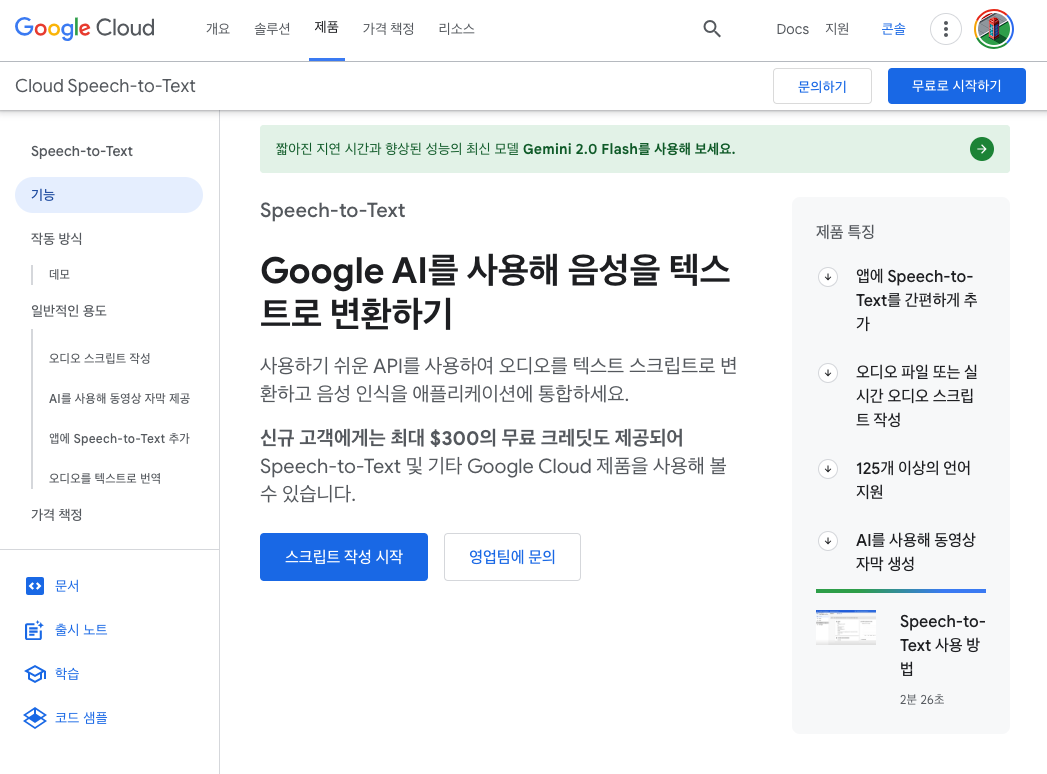Expand '125개 이상의 언어 지원' arrow
This screenshot has width=1047, height=774.
click(x=828, y=469)
